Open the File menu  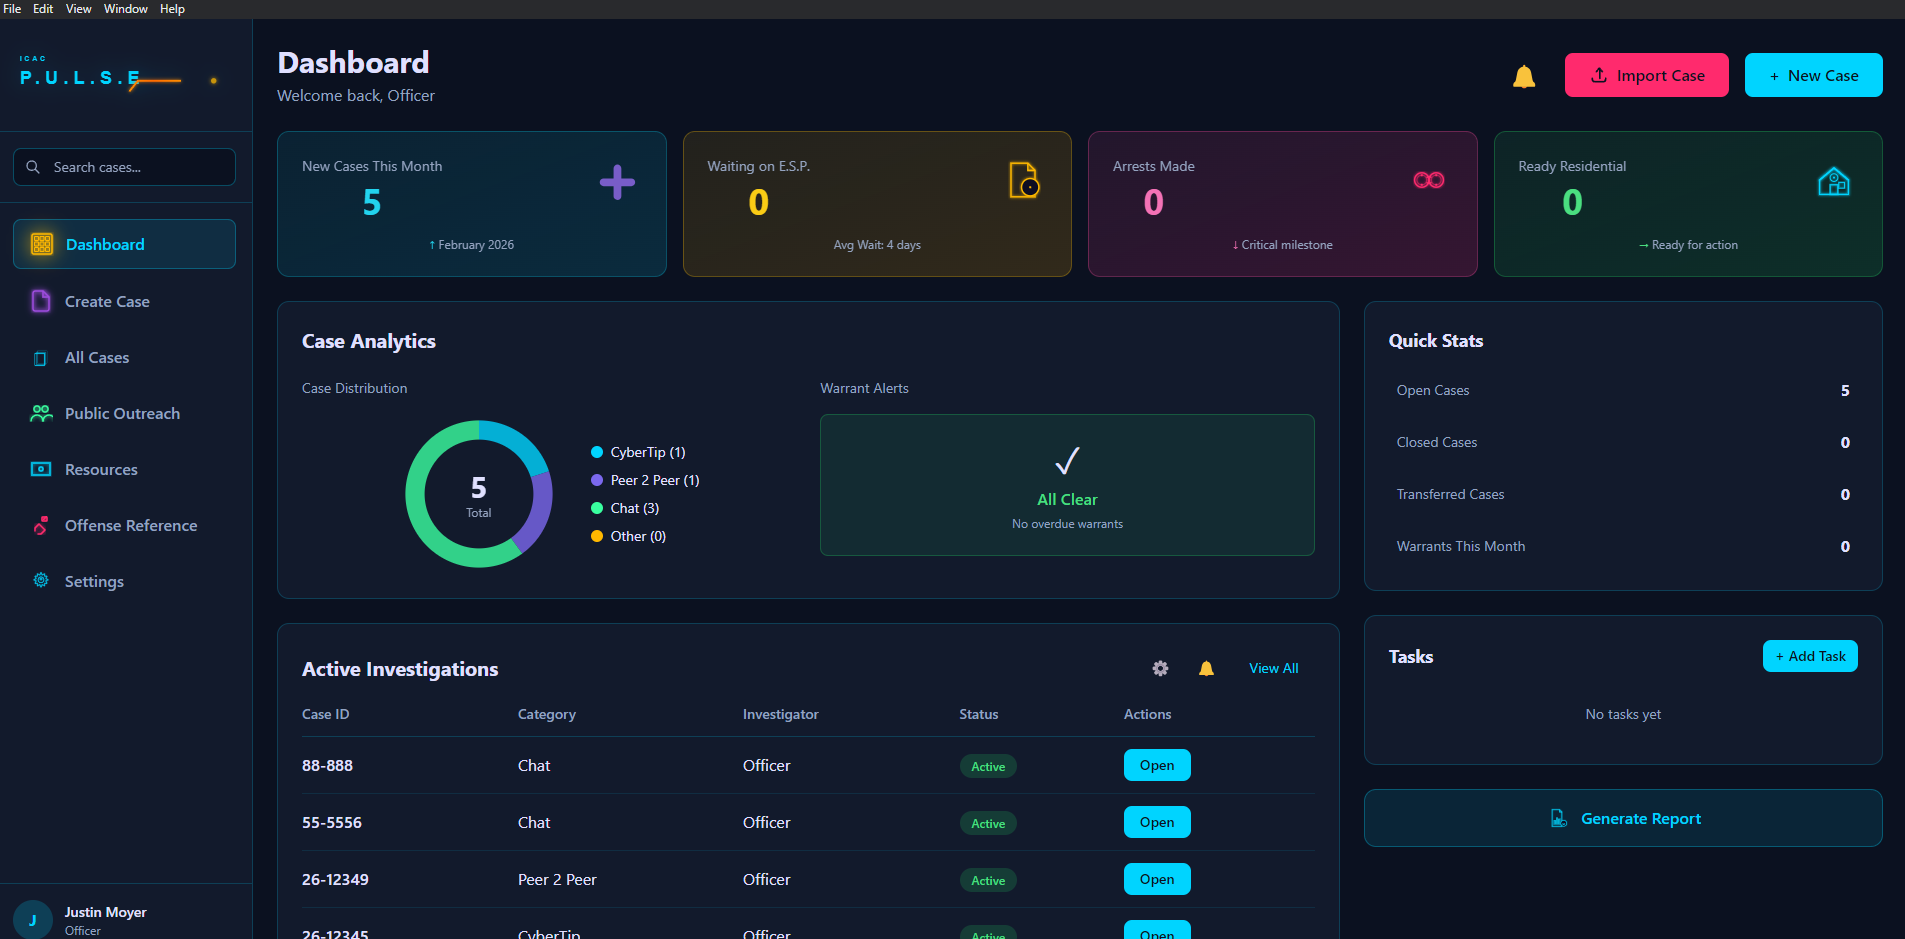coord(12,9)
